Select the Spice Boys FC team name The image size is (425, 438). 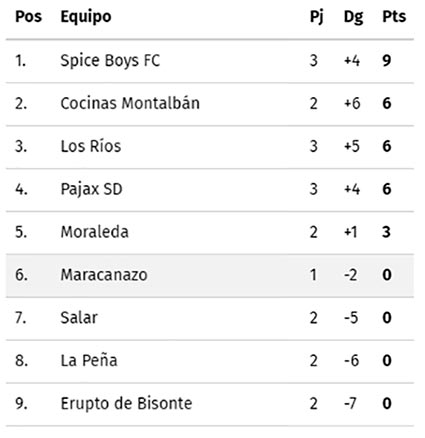click(x=110, y=61)
